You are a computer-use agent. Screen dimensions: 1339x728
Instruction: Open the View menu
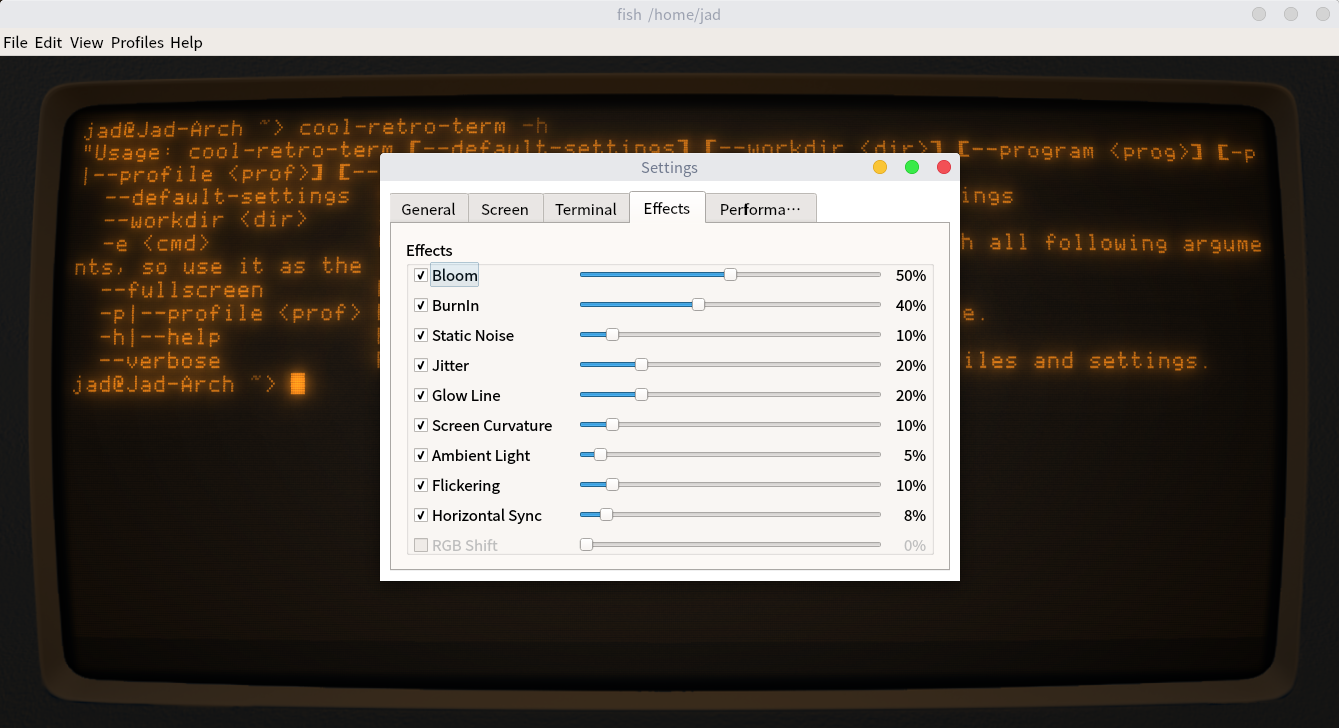pyautogui.click(x=87, y=42)
